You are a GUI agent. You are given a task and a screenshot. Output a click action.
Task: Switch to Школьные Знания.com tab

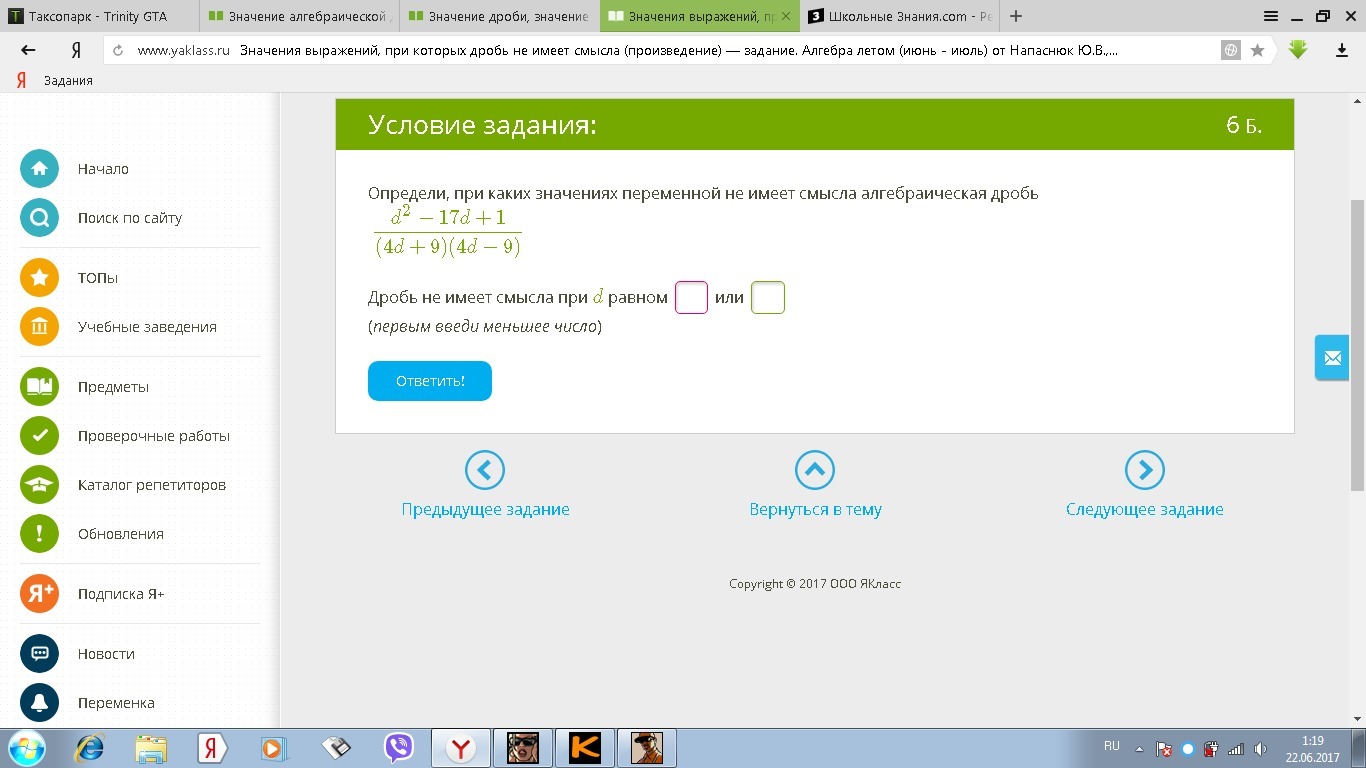[900, 16]
